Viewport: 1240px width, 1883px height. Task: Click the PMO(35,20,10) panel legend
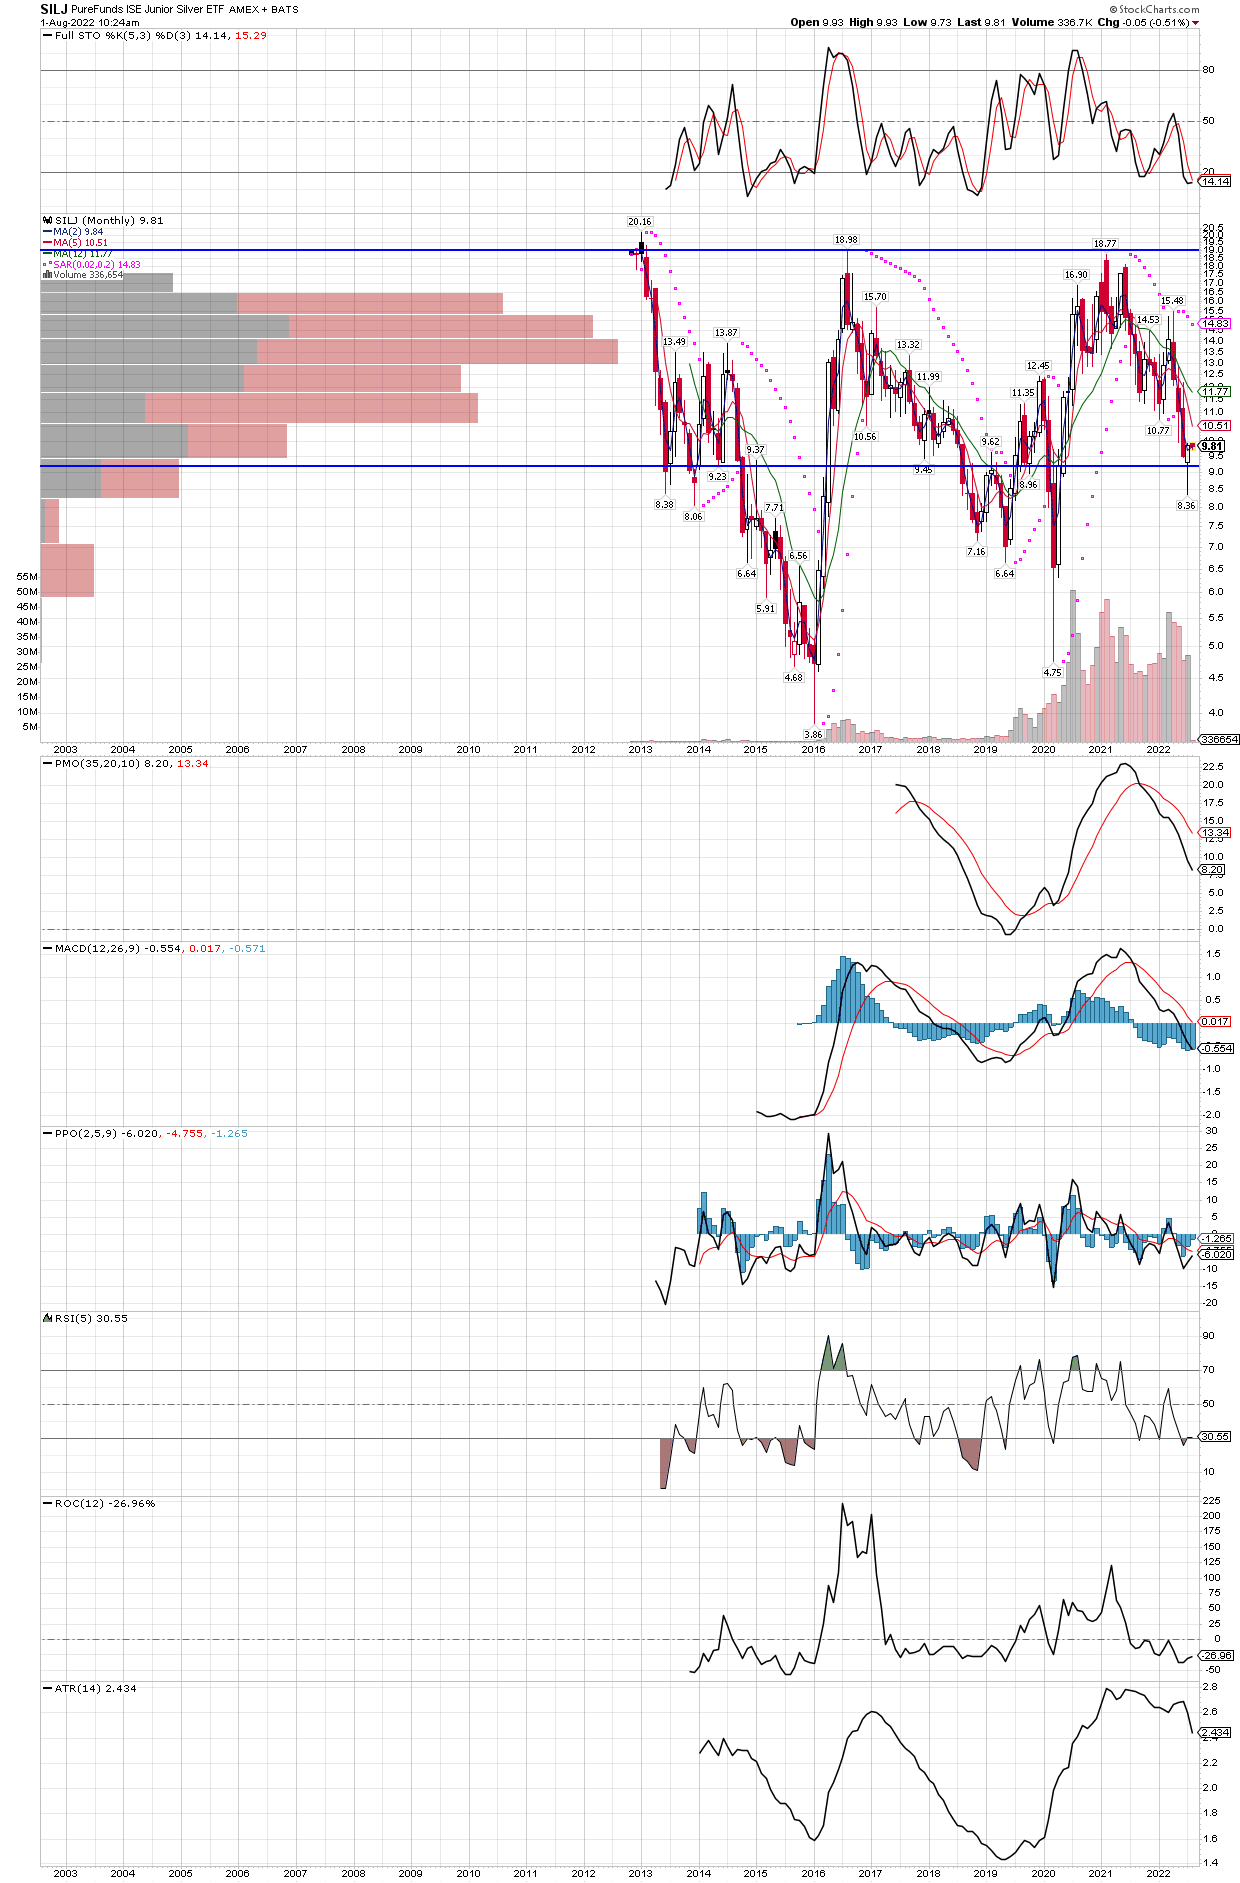pyautogui.click(x=125, y=763)
